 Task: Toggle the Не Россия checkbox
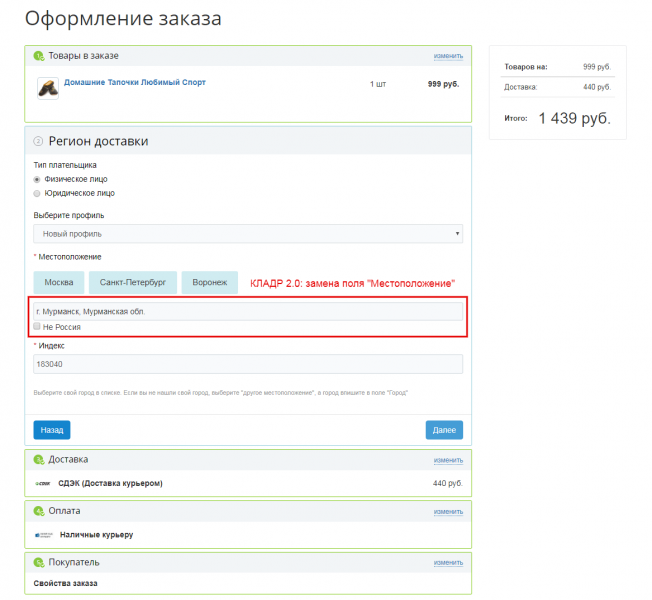(x=37, y=327)
